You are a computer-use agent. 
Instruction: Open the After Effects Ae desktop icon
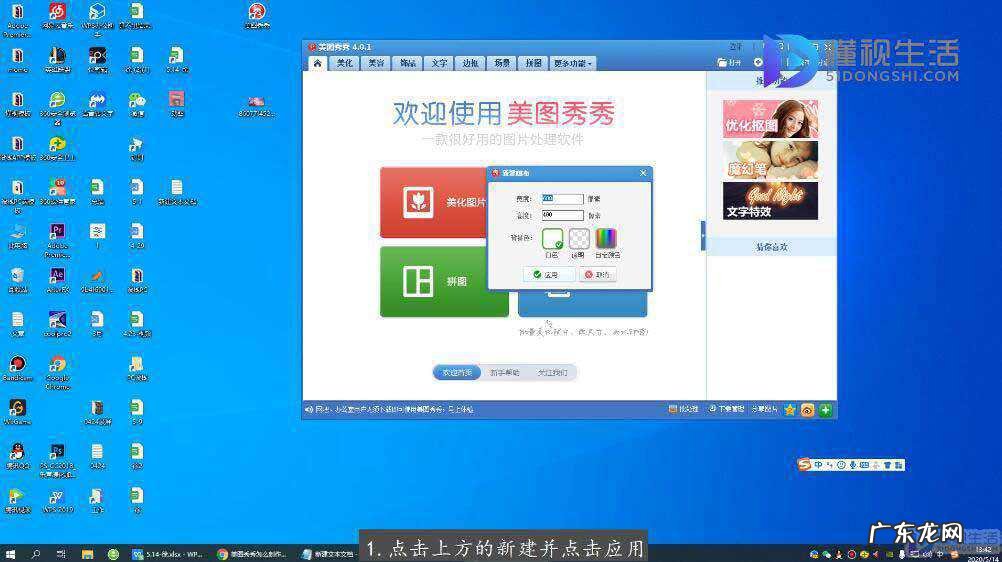pos(57,280)
